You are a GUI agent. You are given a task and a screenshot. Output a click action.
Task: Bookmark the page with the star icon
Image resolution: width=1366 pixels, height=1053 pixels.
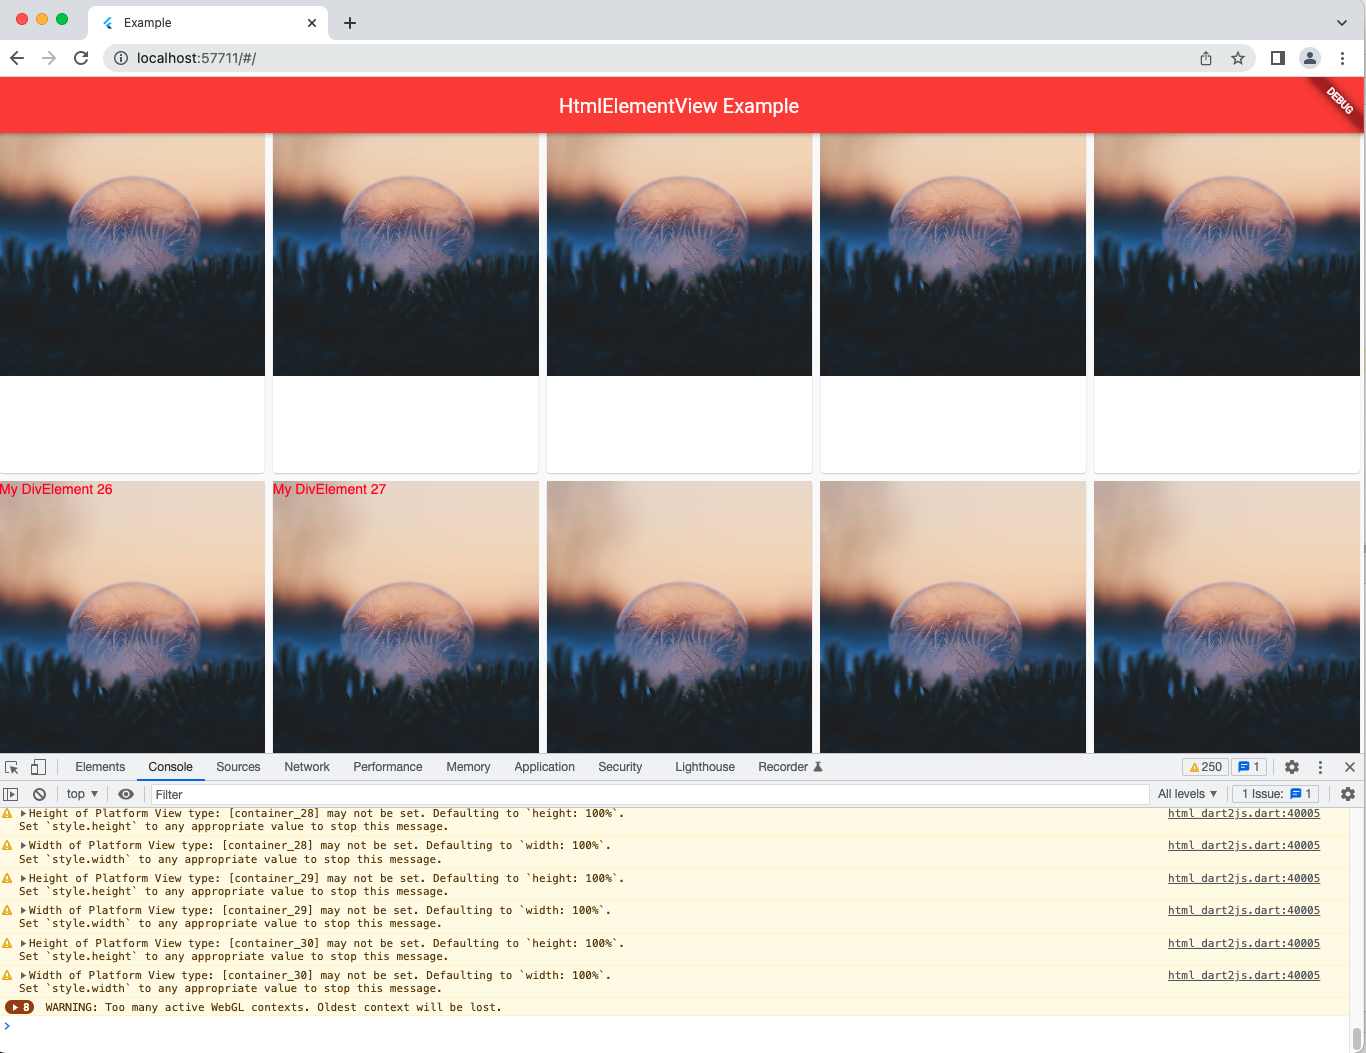(1239, 58)
